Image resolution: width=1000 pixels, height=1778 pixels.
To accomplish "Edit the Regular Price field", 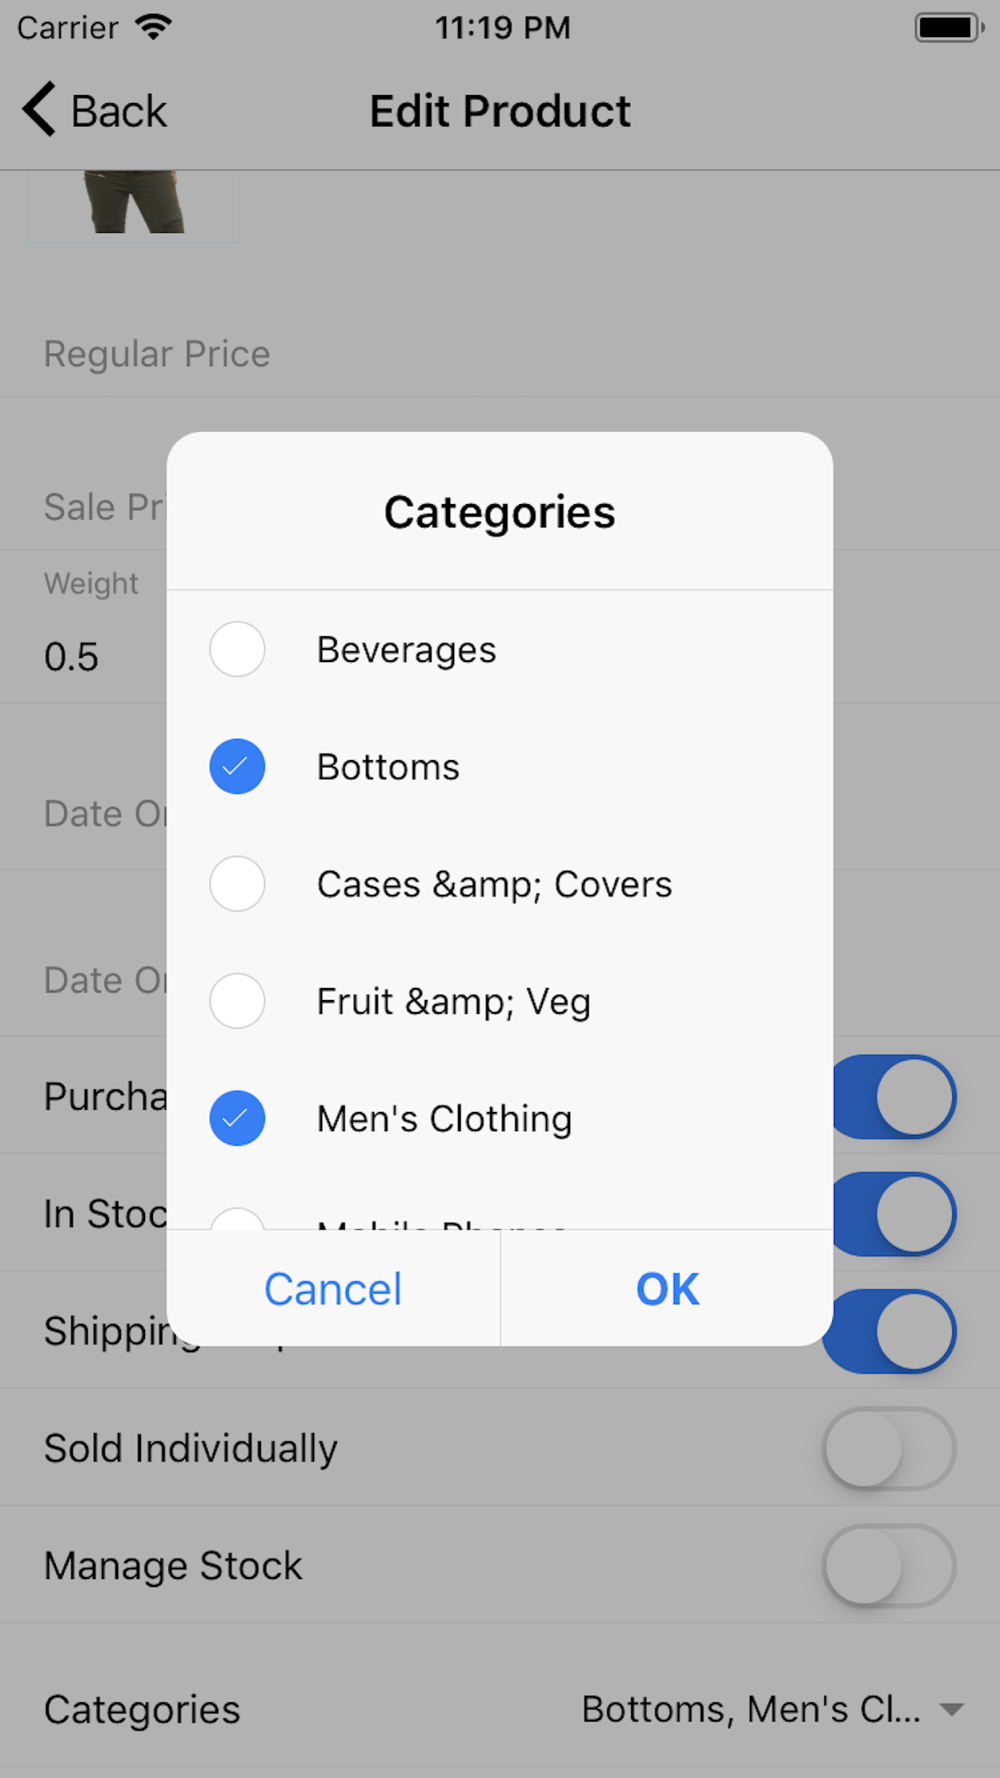I will (500, 354).
